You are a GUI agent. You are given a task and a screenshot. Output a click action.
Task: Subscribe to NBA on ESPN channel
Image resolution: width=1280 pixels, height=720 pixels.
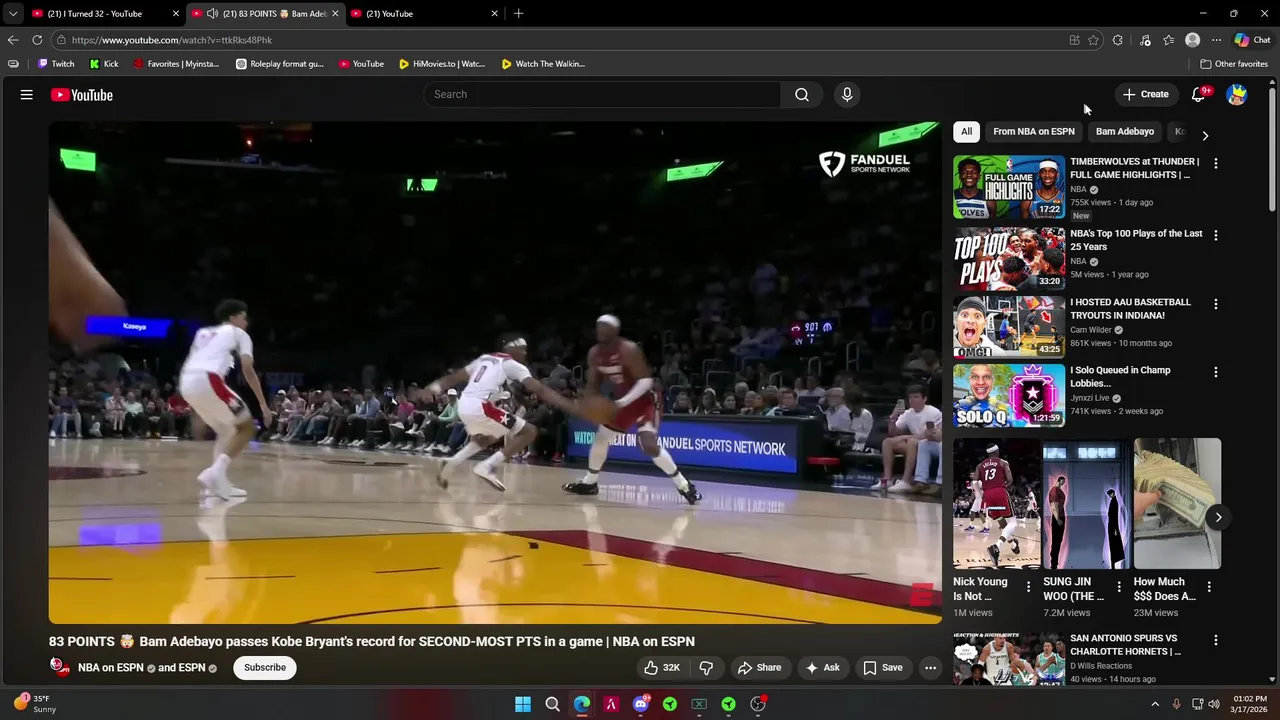[x=265, y=668]
